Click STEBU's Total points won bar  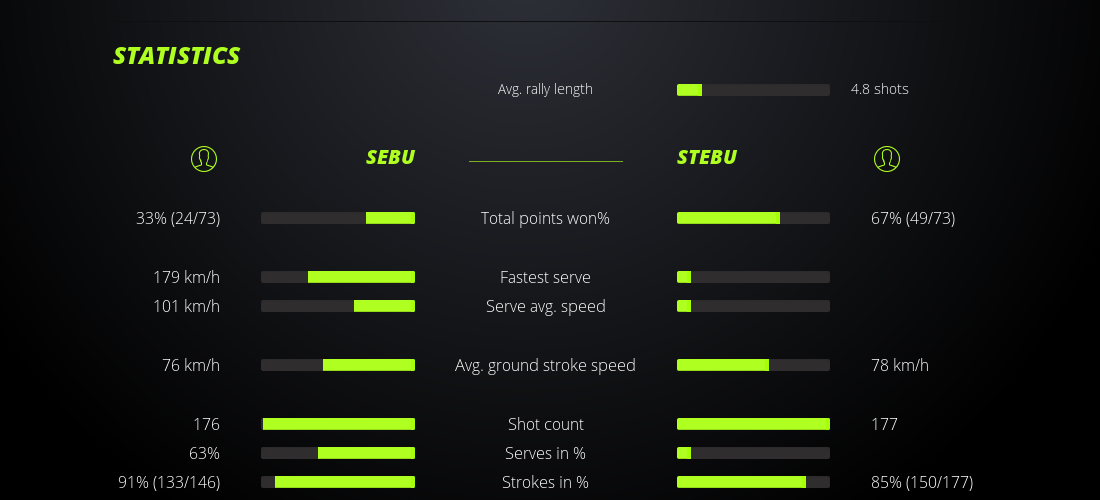(x=753, y=218)
